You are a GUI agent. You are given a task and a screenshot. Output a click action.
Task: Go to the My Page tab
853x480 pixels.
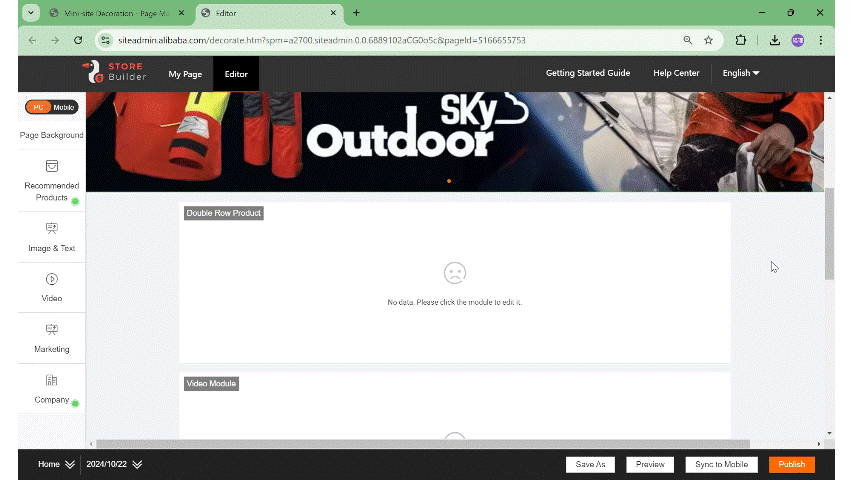(x=185, y=74)
